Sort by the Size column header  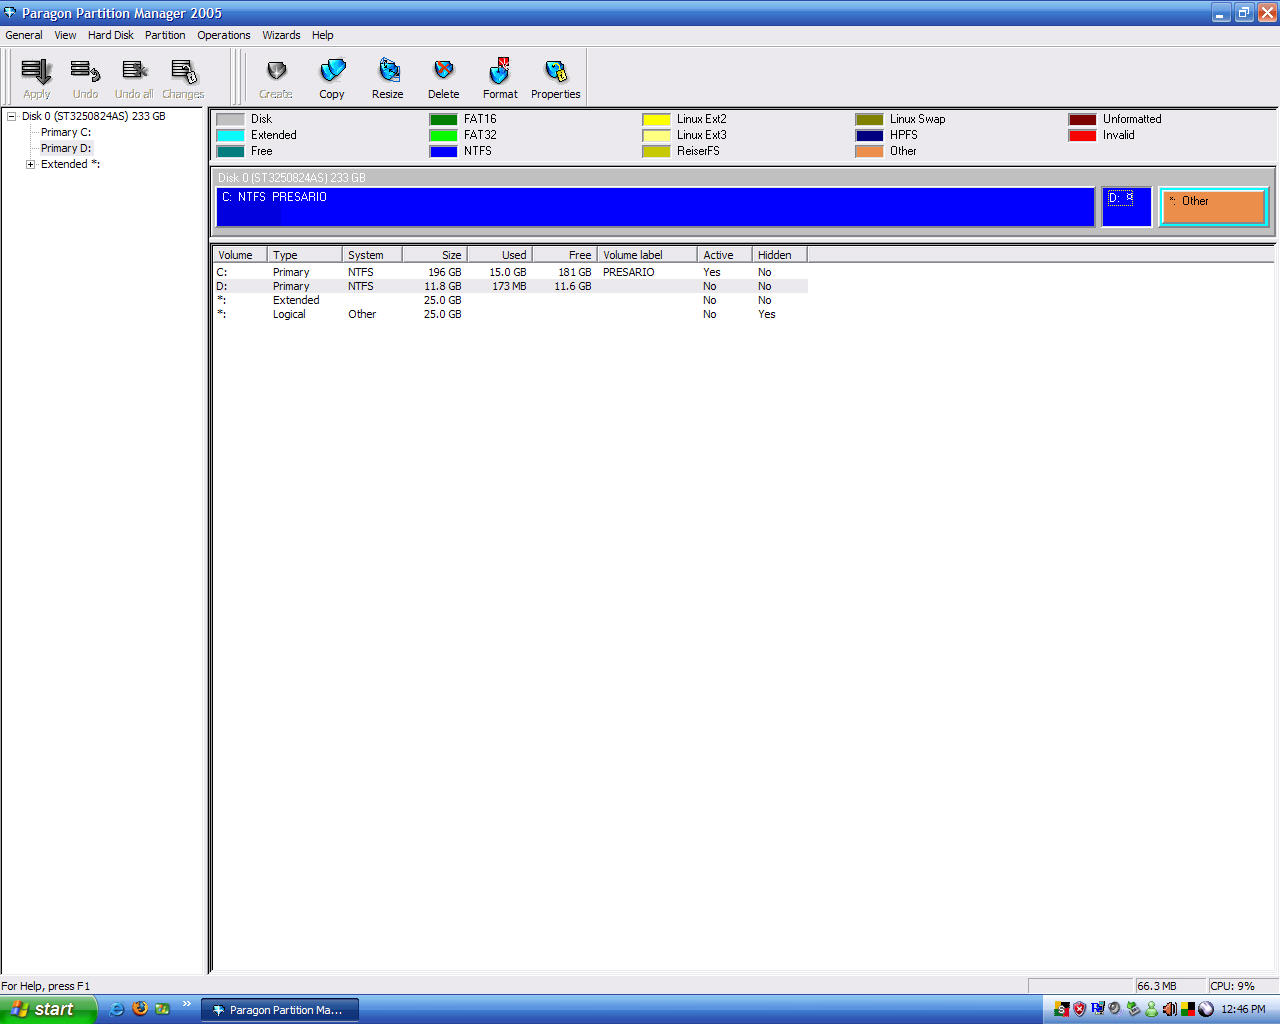[x=435, y=255]
